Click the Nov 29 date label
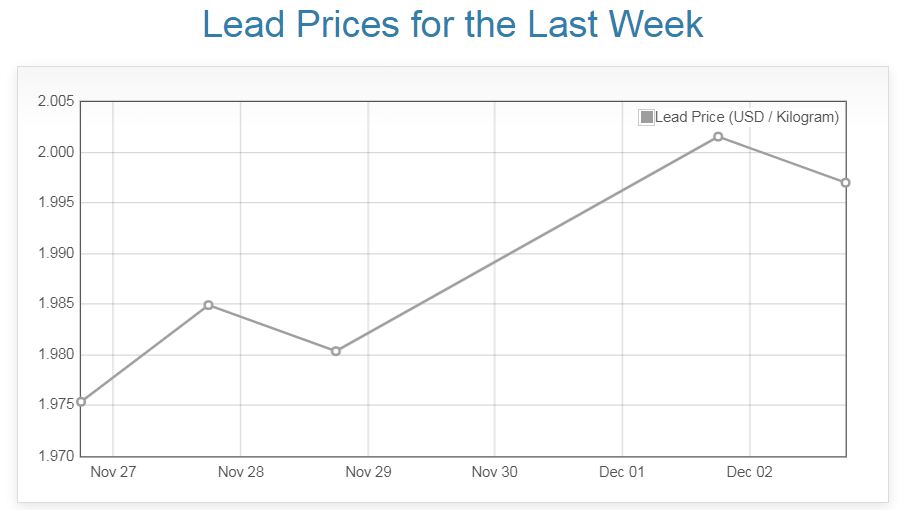 pos(368,473)
